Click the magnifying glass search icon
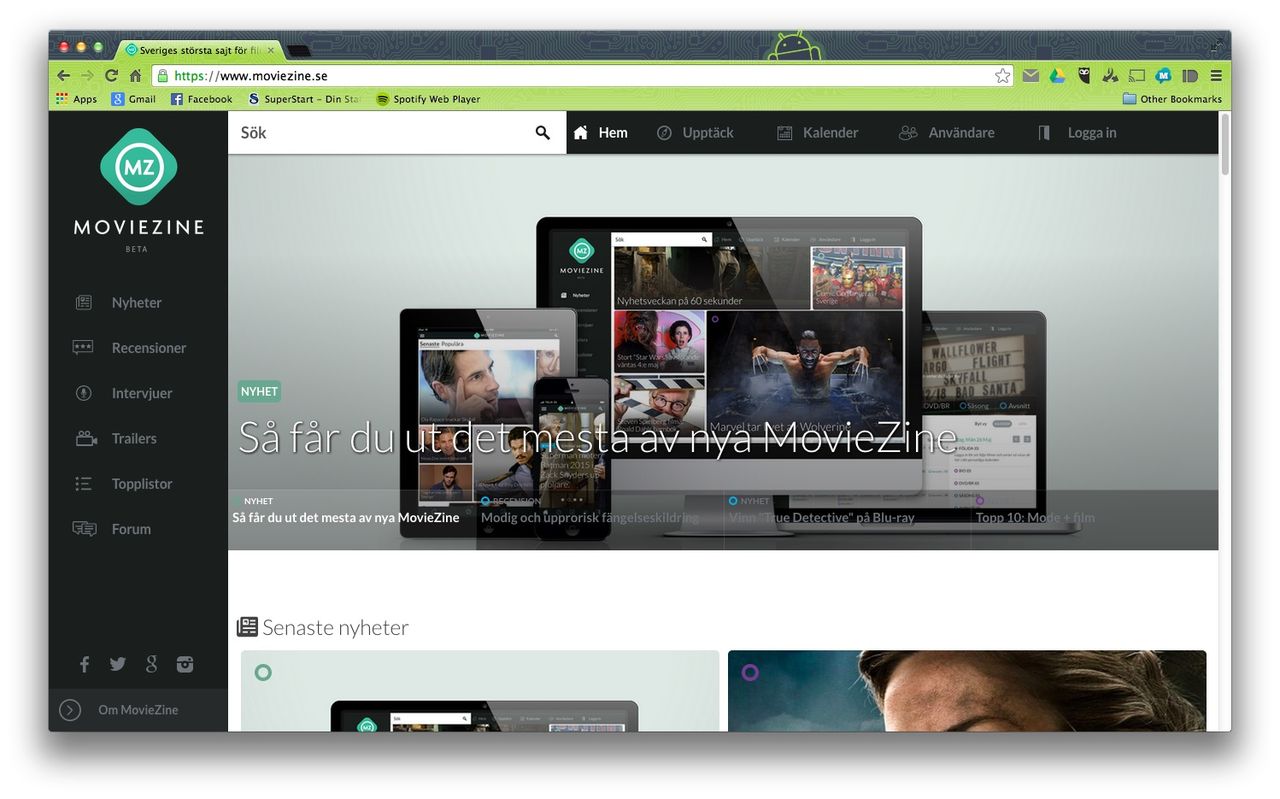Screen dimensions: 1280x799 [x=543, y=132]
